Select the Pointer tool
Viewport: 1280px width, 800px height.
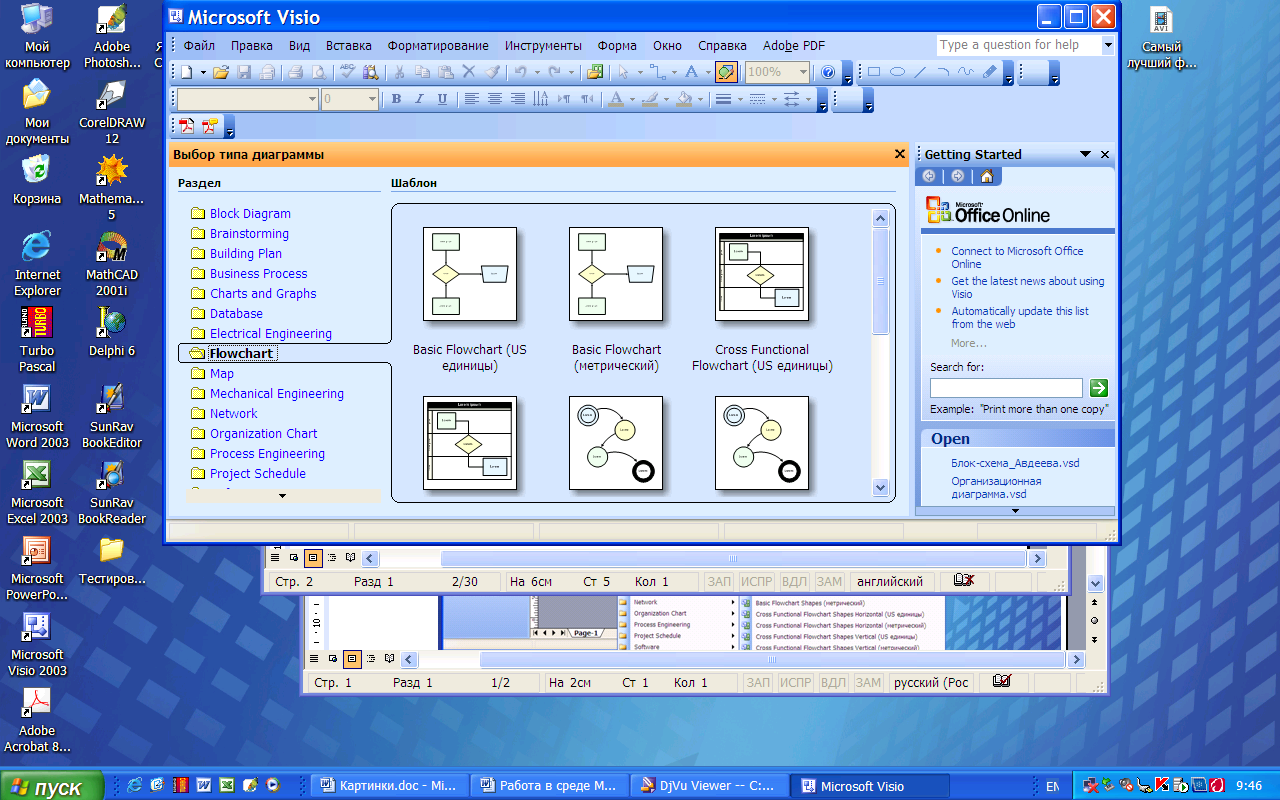tap(623, 72)
